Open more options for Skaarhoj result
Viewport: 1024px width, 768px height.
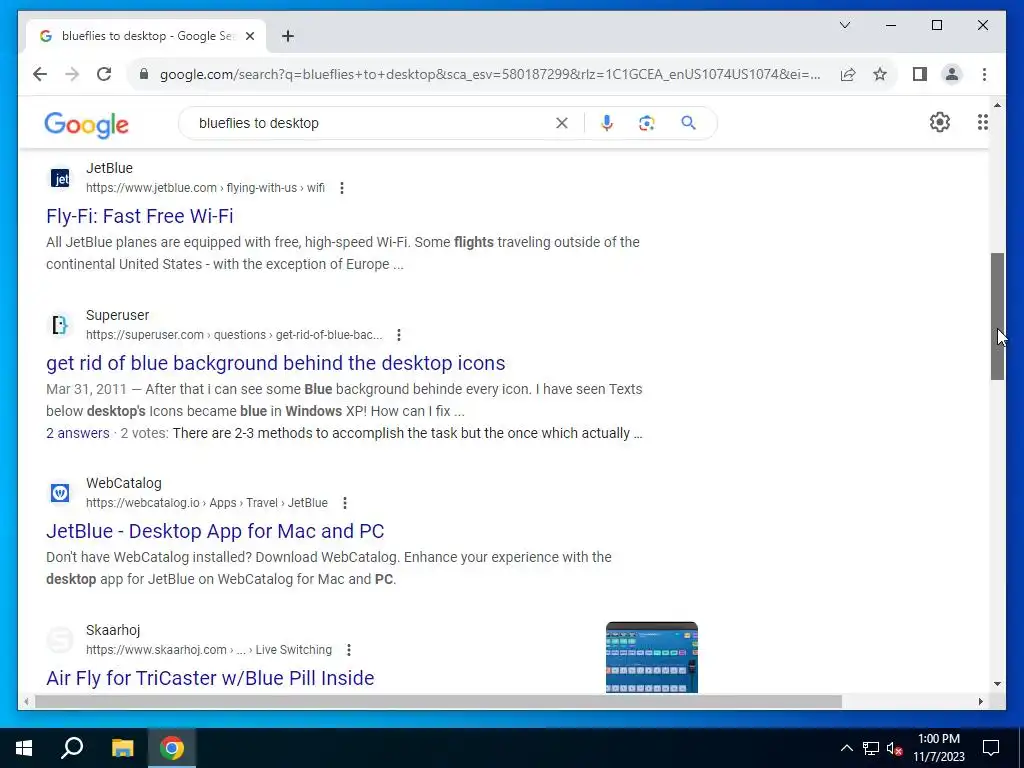pyautogui.click(x=349, y=650)
